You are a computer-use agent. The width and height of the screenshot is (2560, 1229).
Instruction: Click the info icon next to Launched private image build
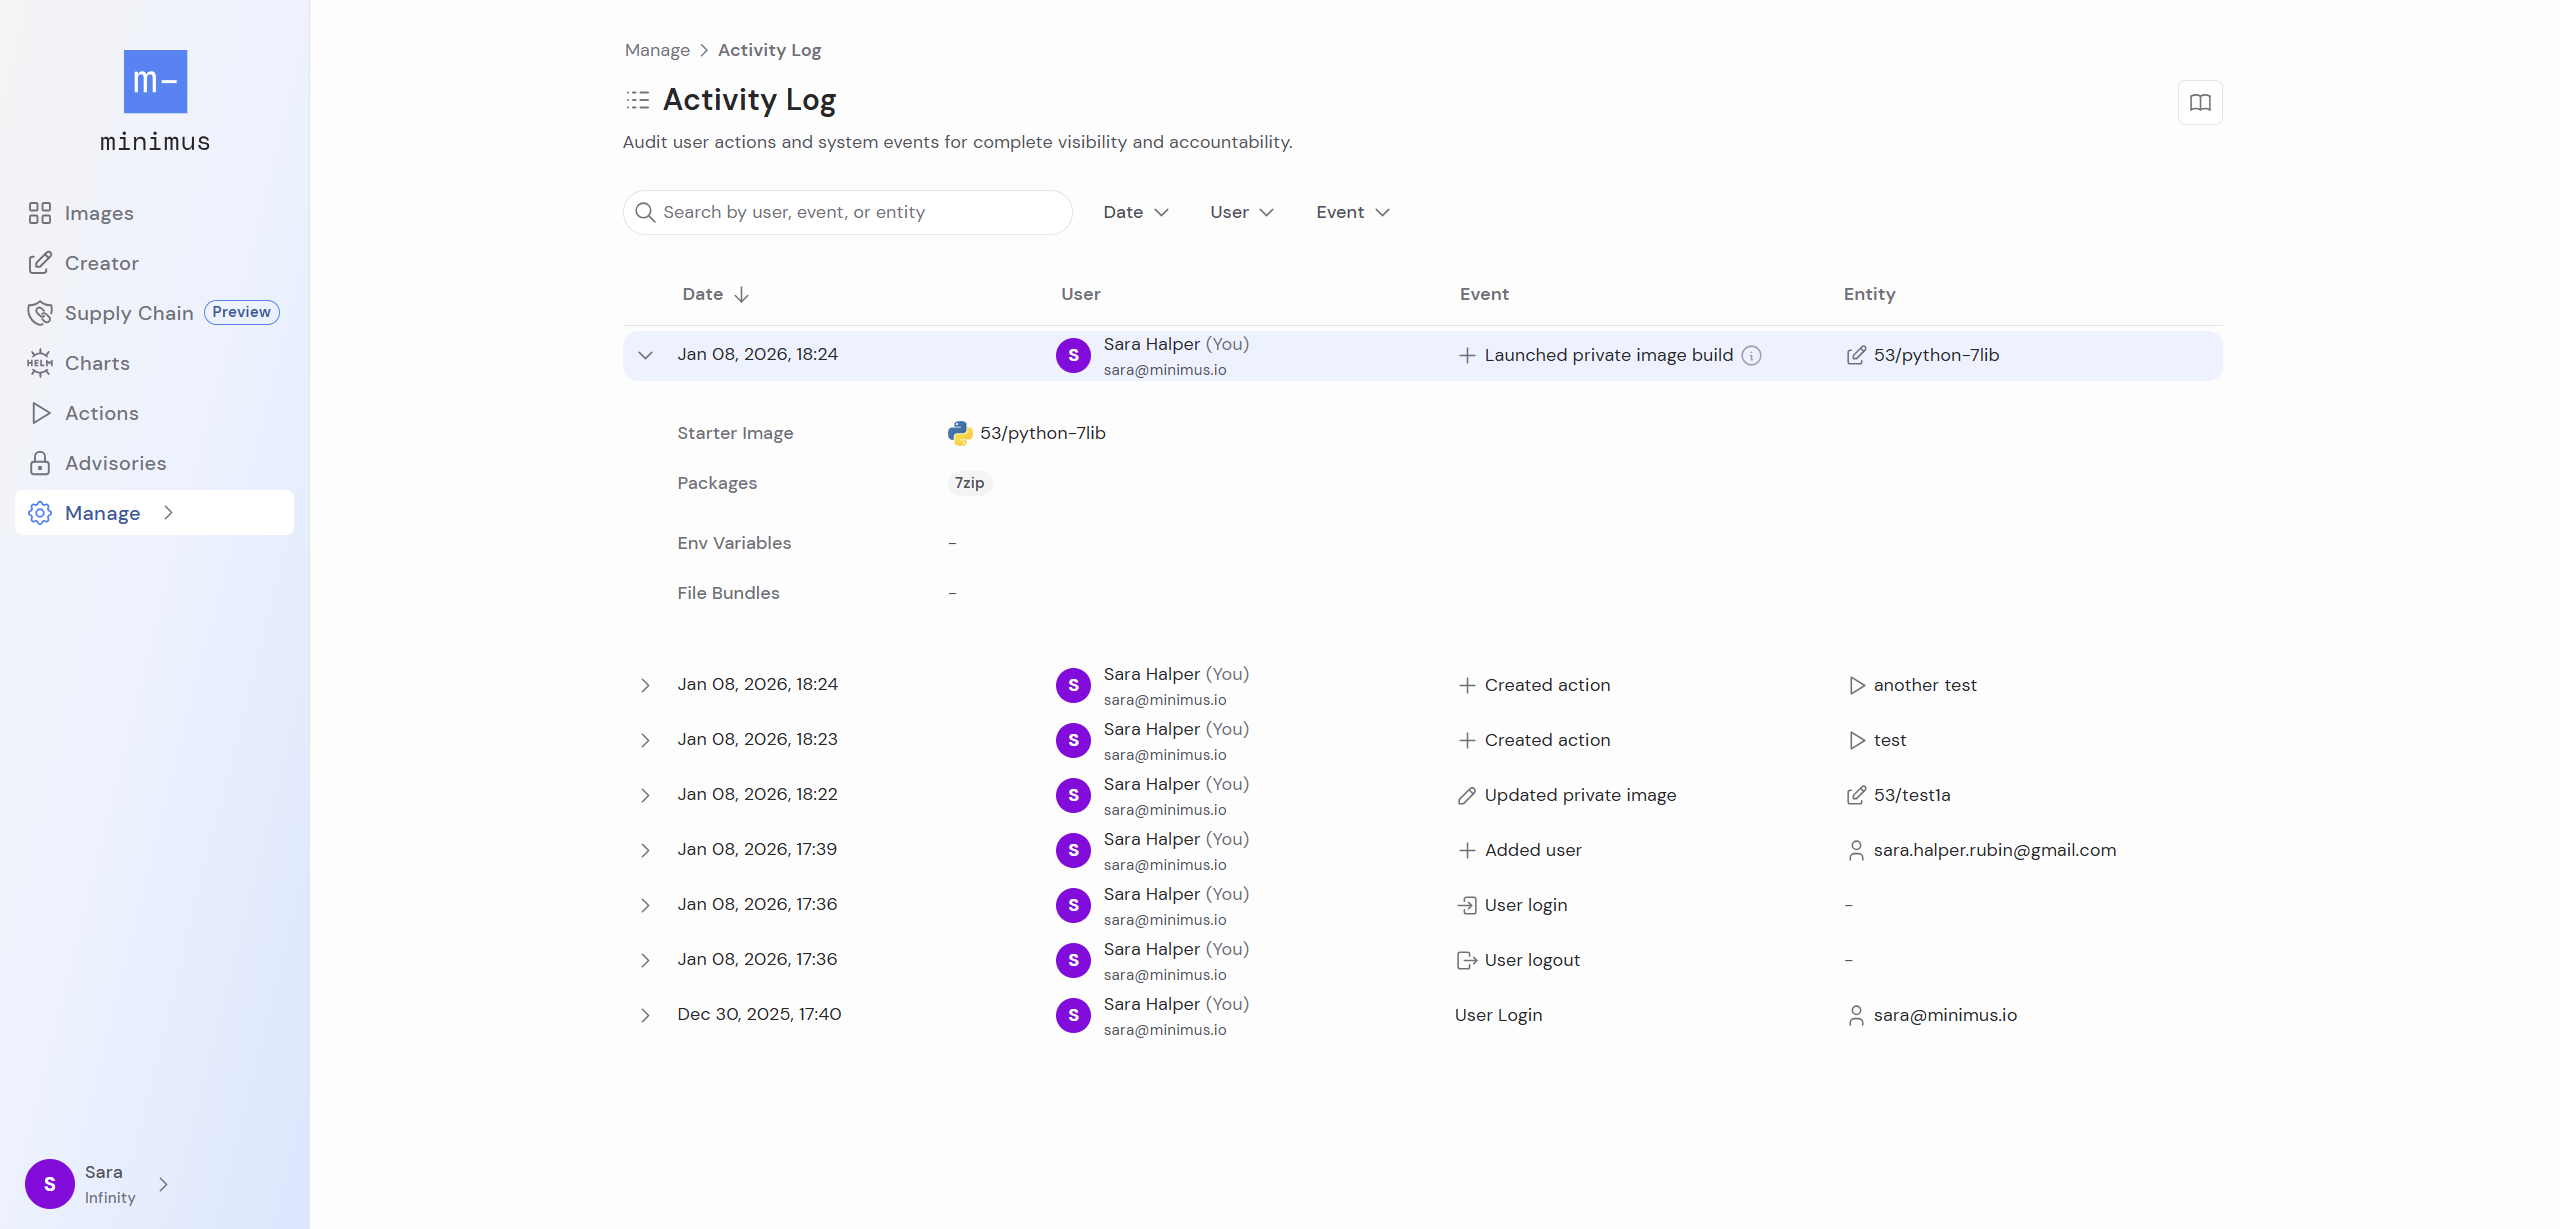1751,355
